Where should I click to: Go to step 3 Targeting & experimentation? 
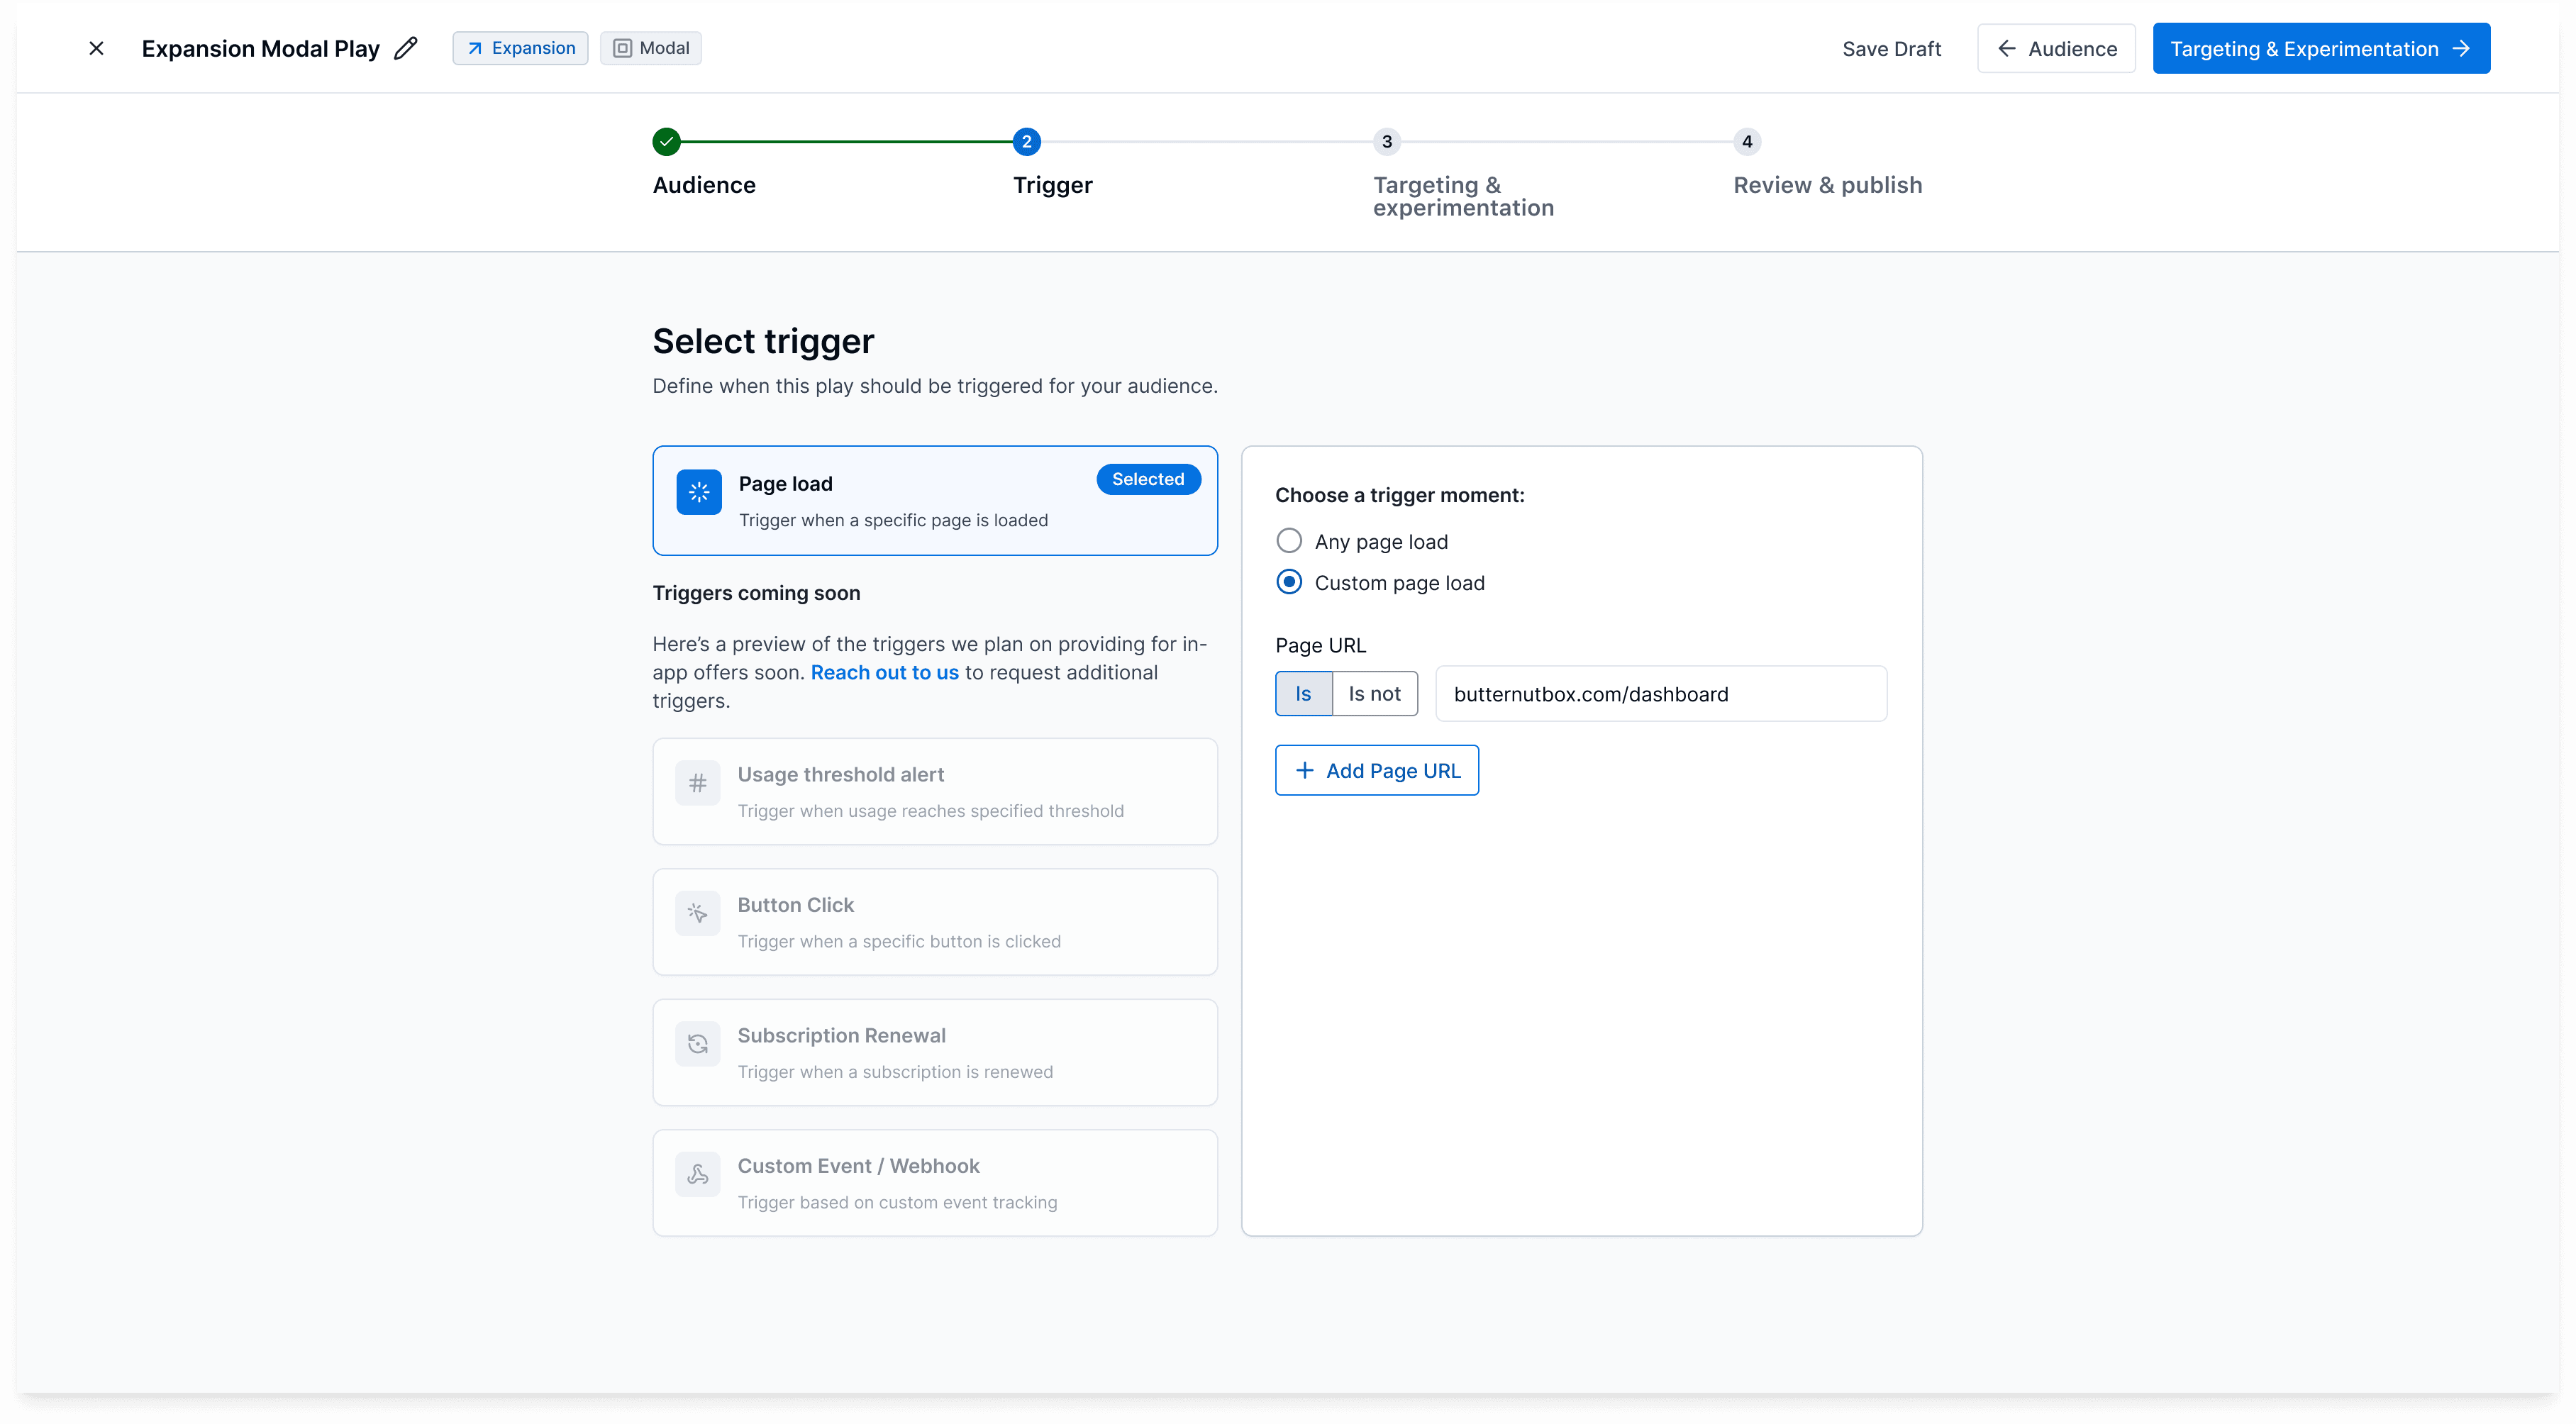1386,142
